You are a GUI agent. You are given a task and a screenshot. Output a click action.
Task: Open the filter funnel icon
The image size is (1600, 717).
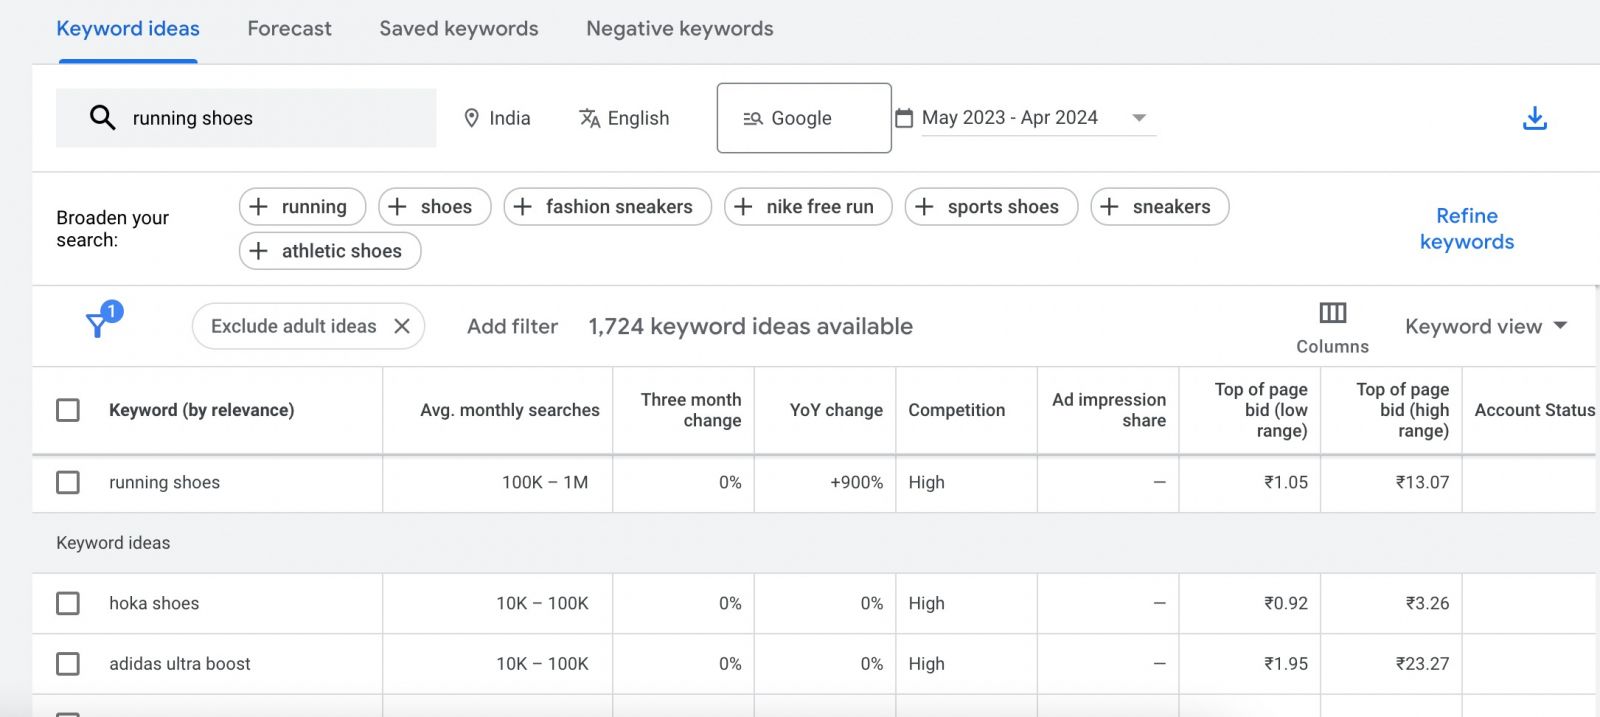tap(97, 325)
